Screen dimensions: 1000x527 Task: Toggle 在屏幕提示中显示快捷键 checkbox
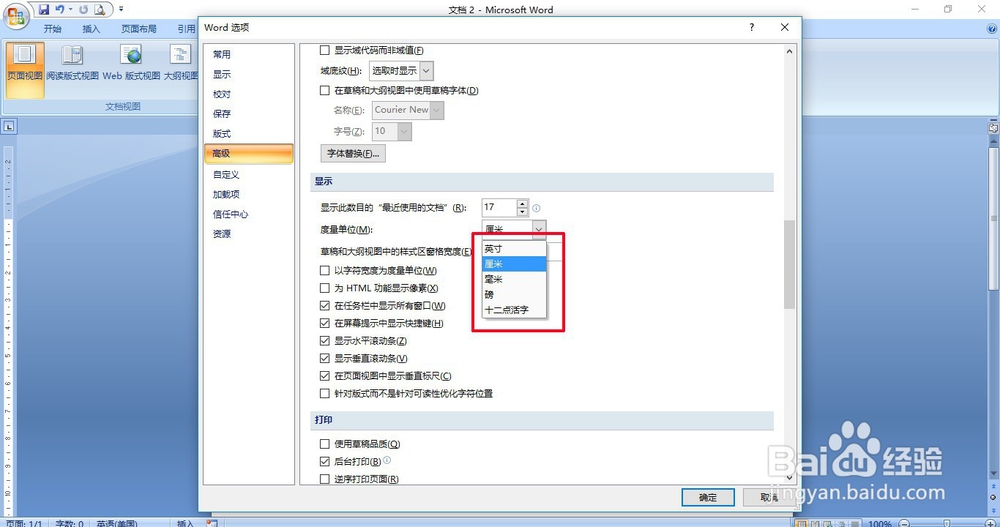click(x=325, y=323)
